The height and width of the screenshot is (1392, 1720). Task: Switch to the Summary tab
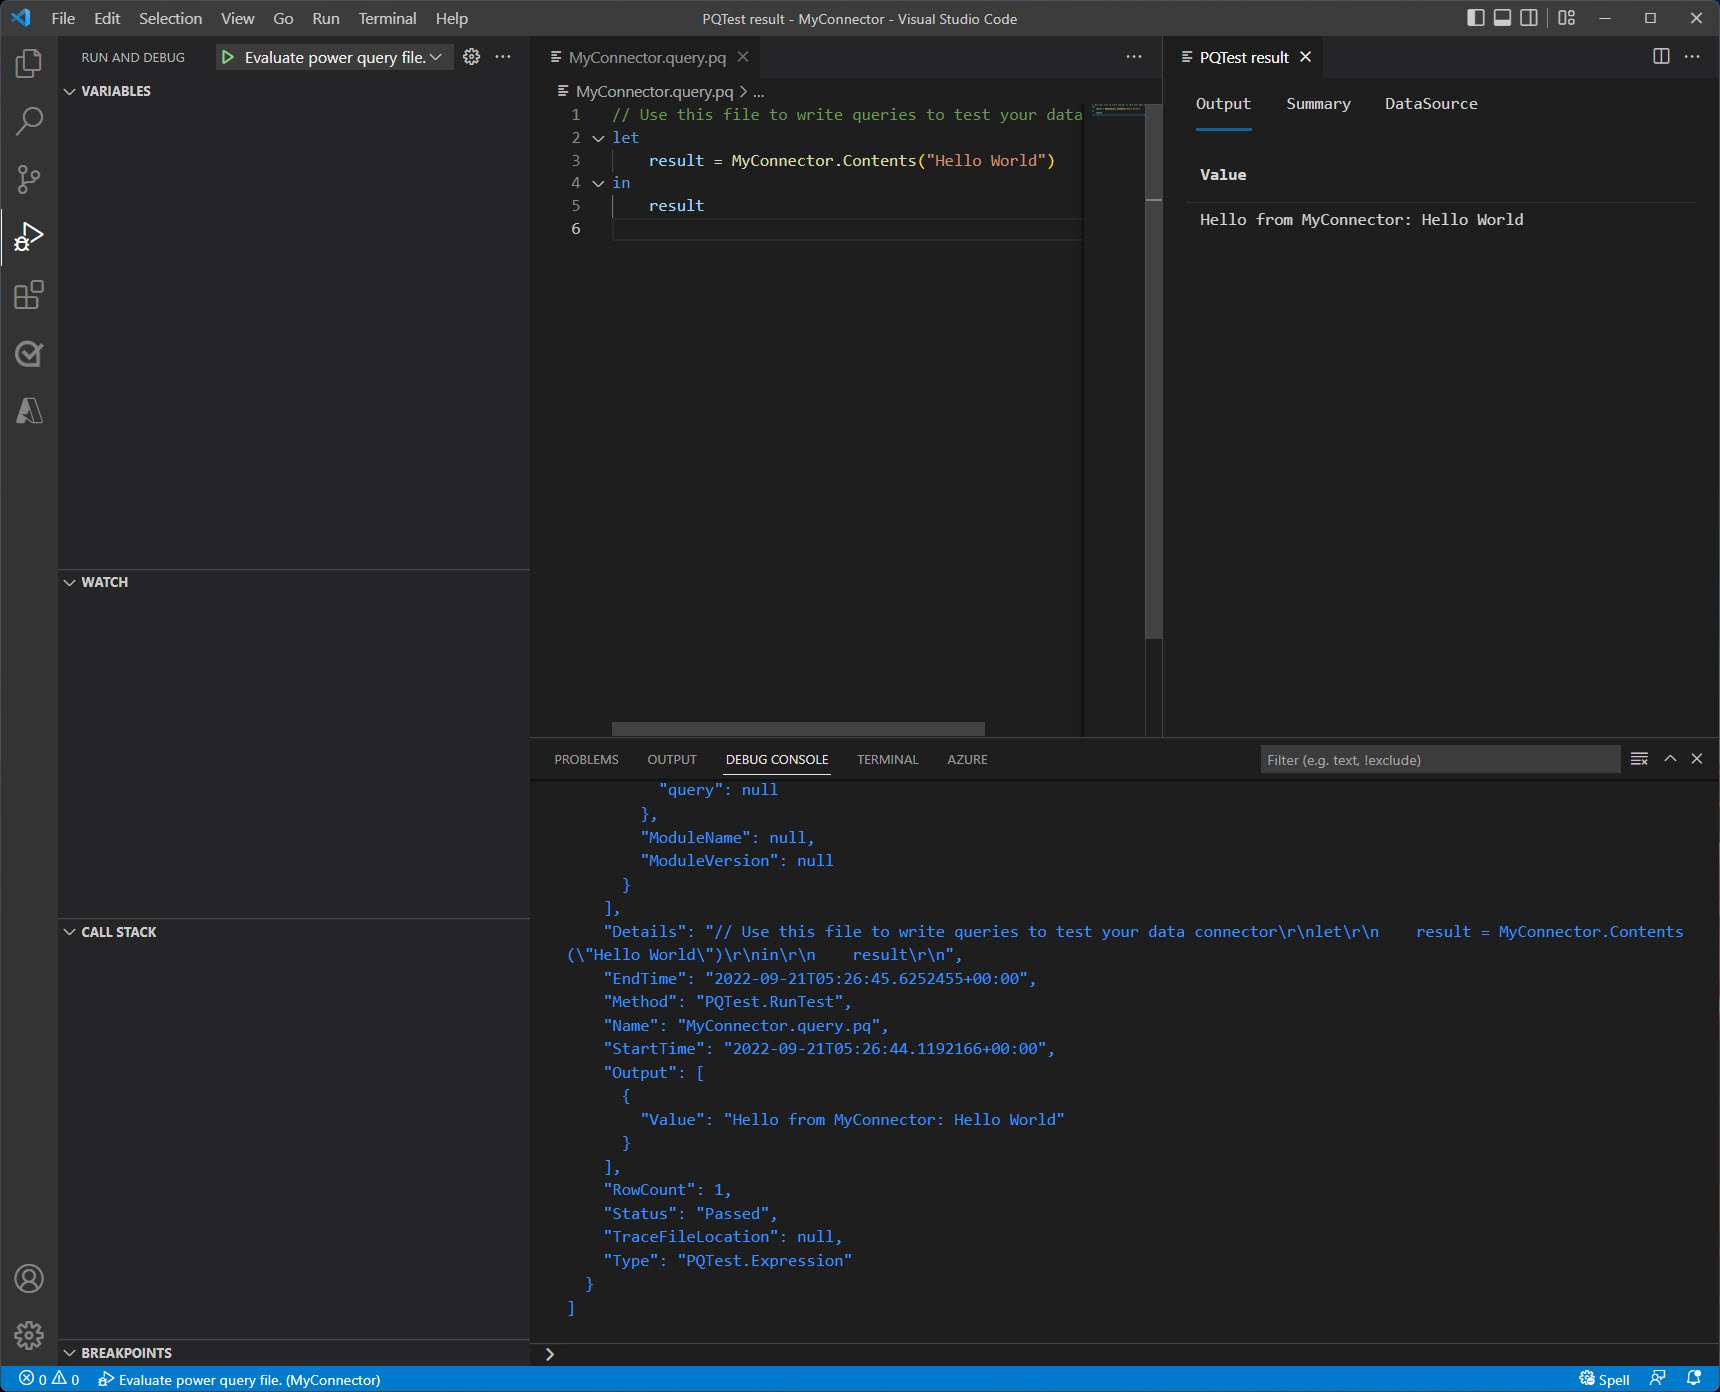coord(1318,103)
